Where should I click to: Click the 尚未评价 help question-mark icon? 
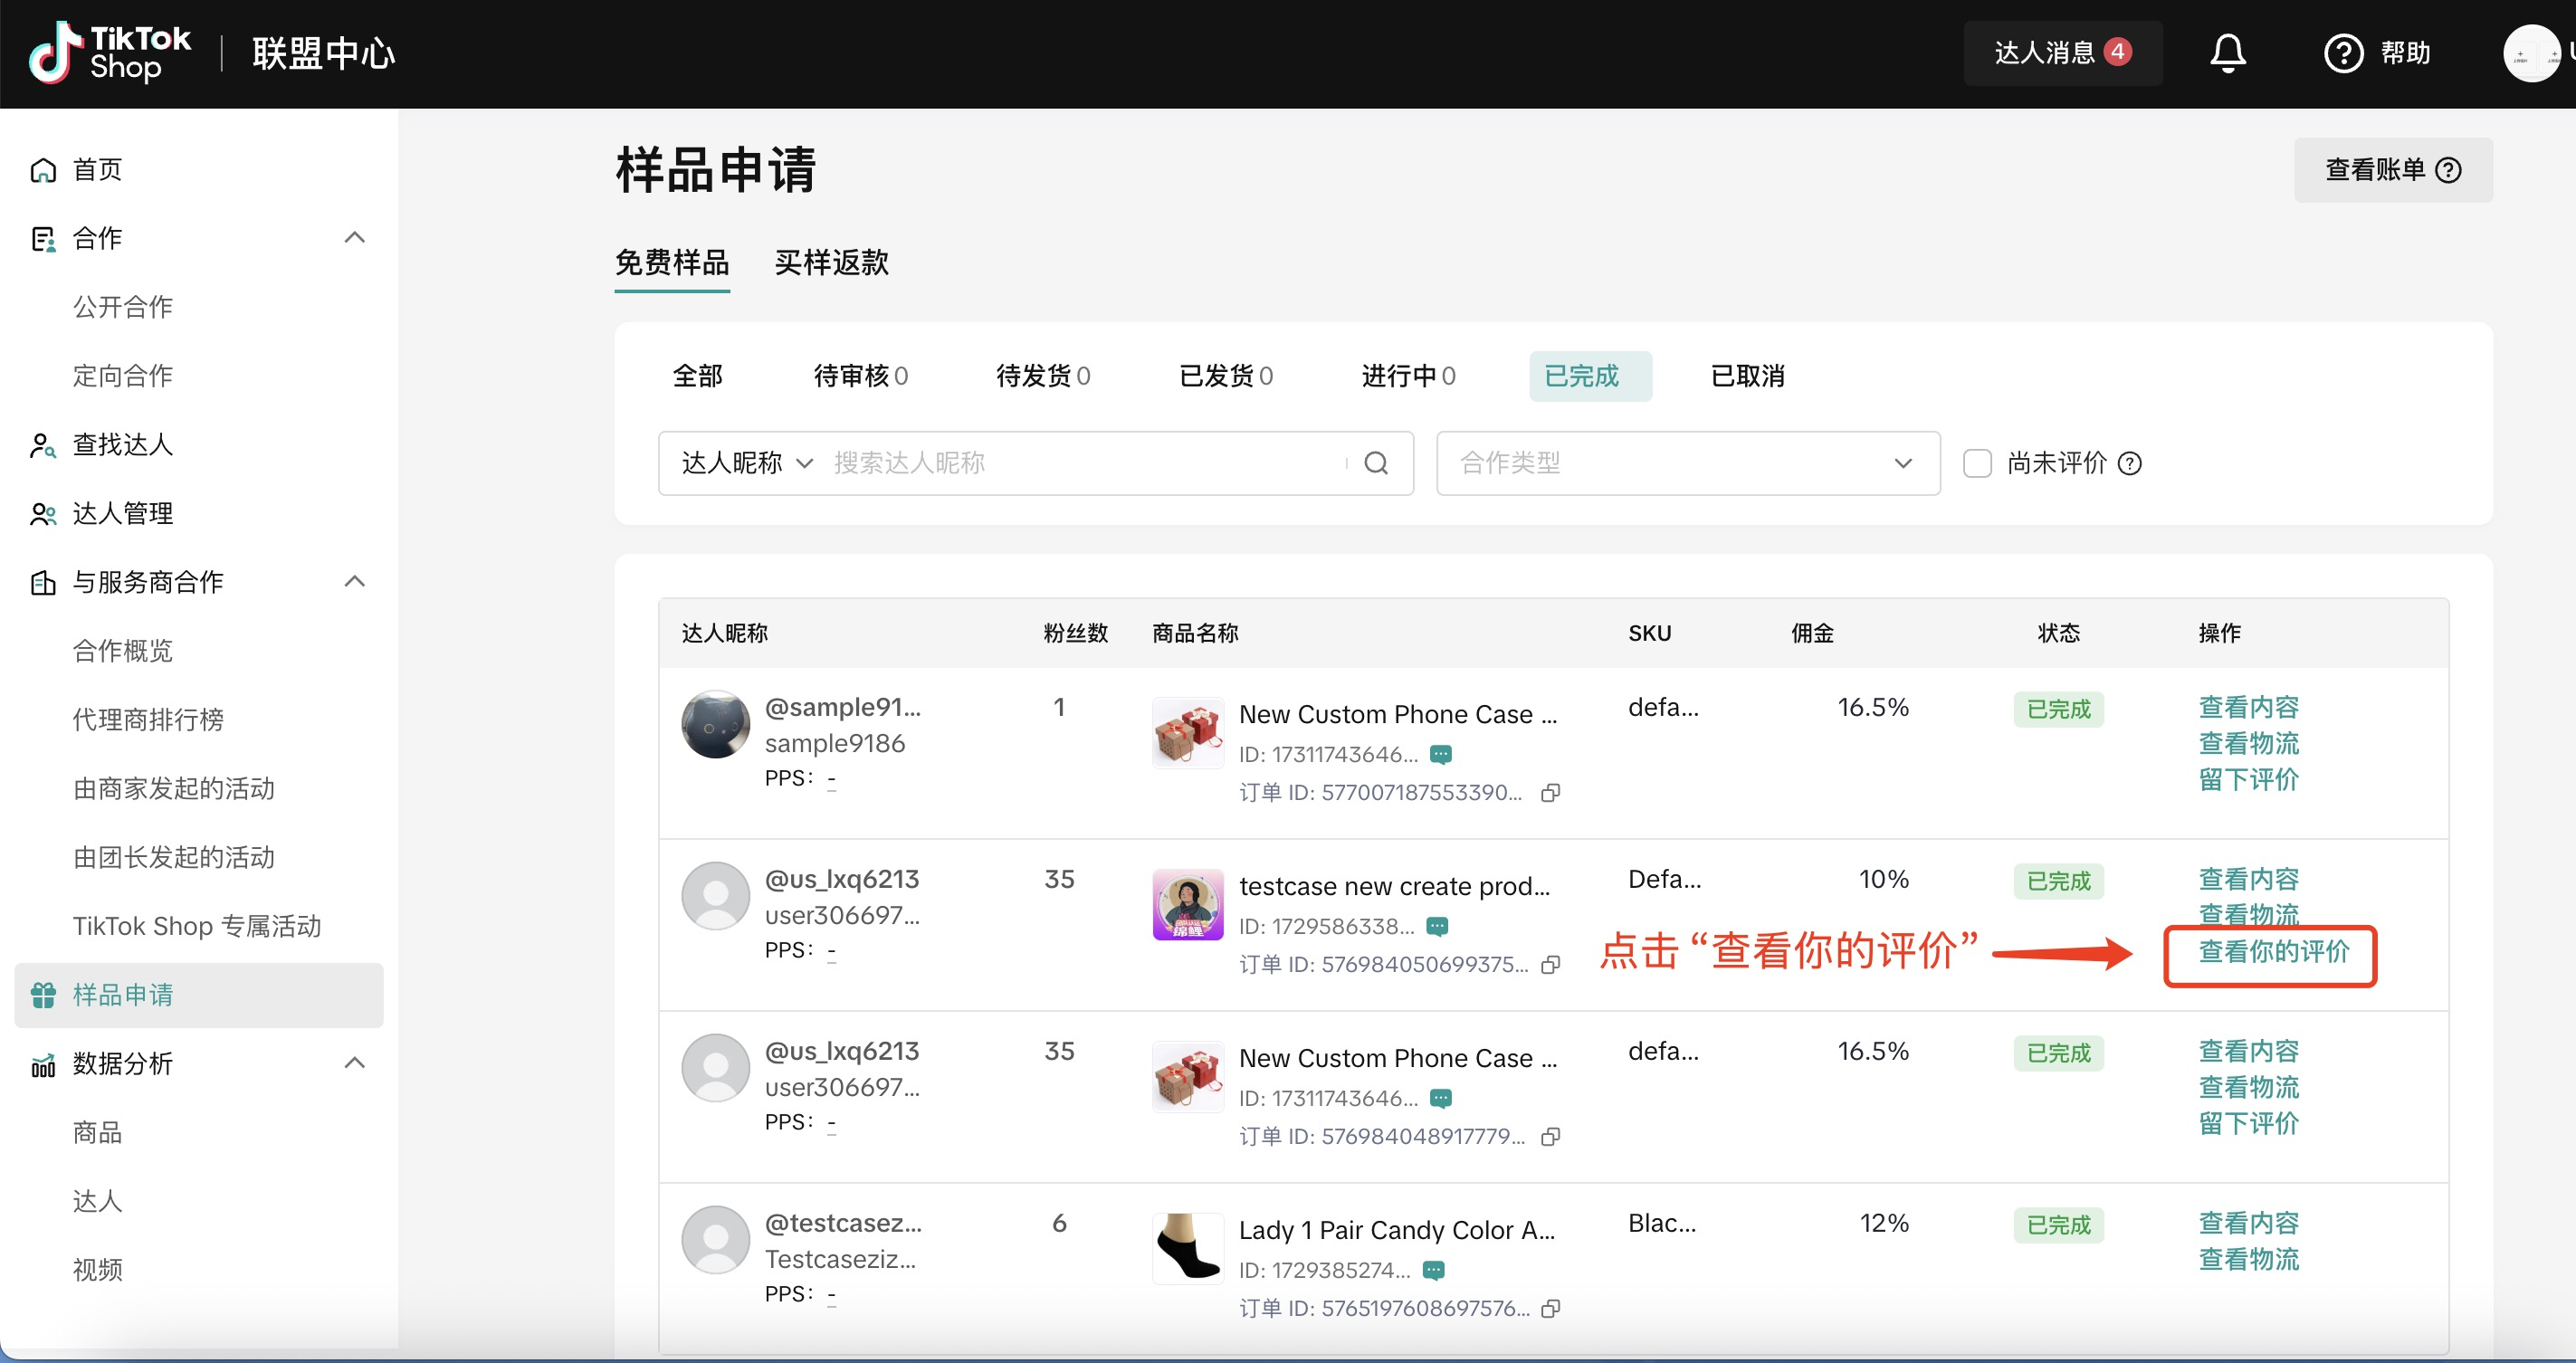(2130, 463)
